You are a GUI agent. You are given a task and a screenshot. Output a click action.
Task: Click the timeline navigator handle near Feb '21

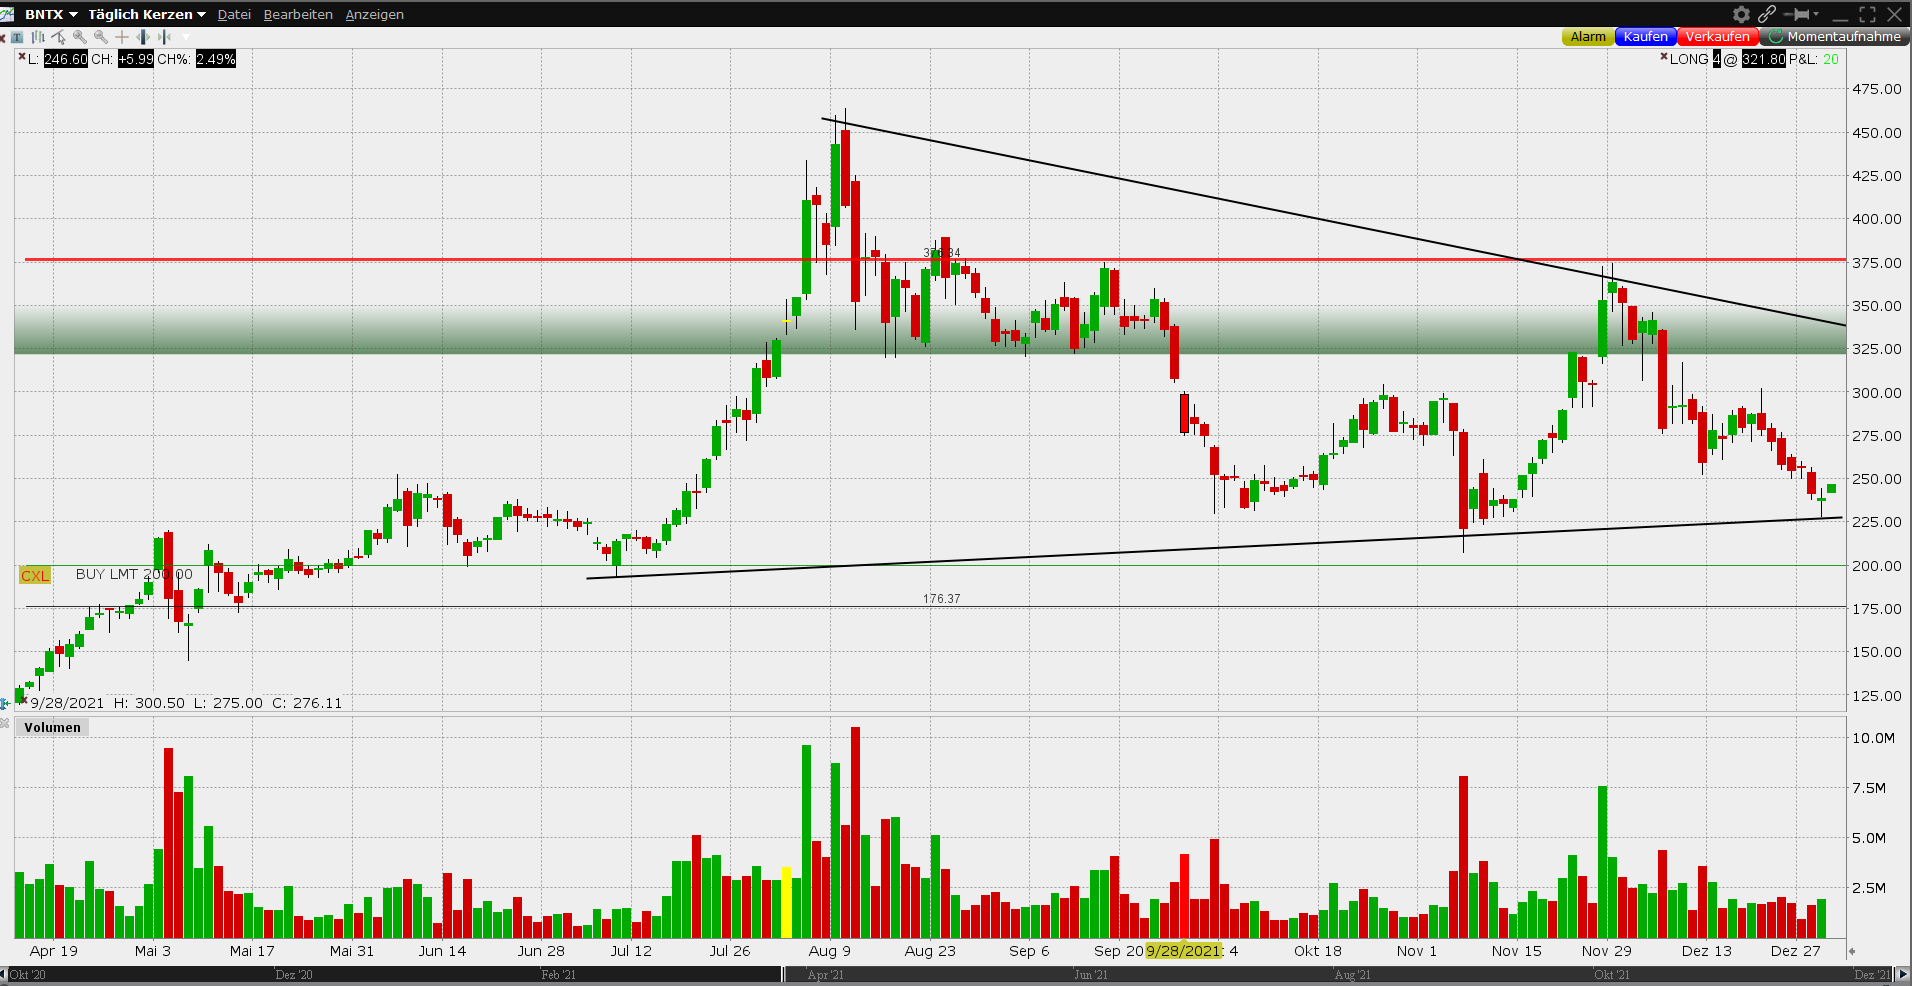[x=784, y=974]
